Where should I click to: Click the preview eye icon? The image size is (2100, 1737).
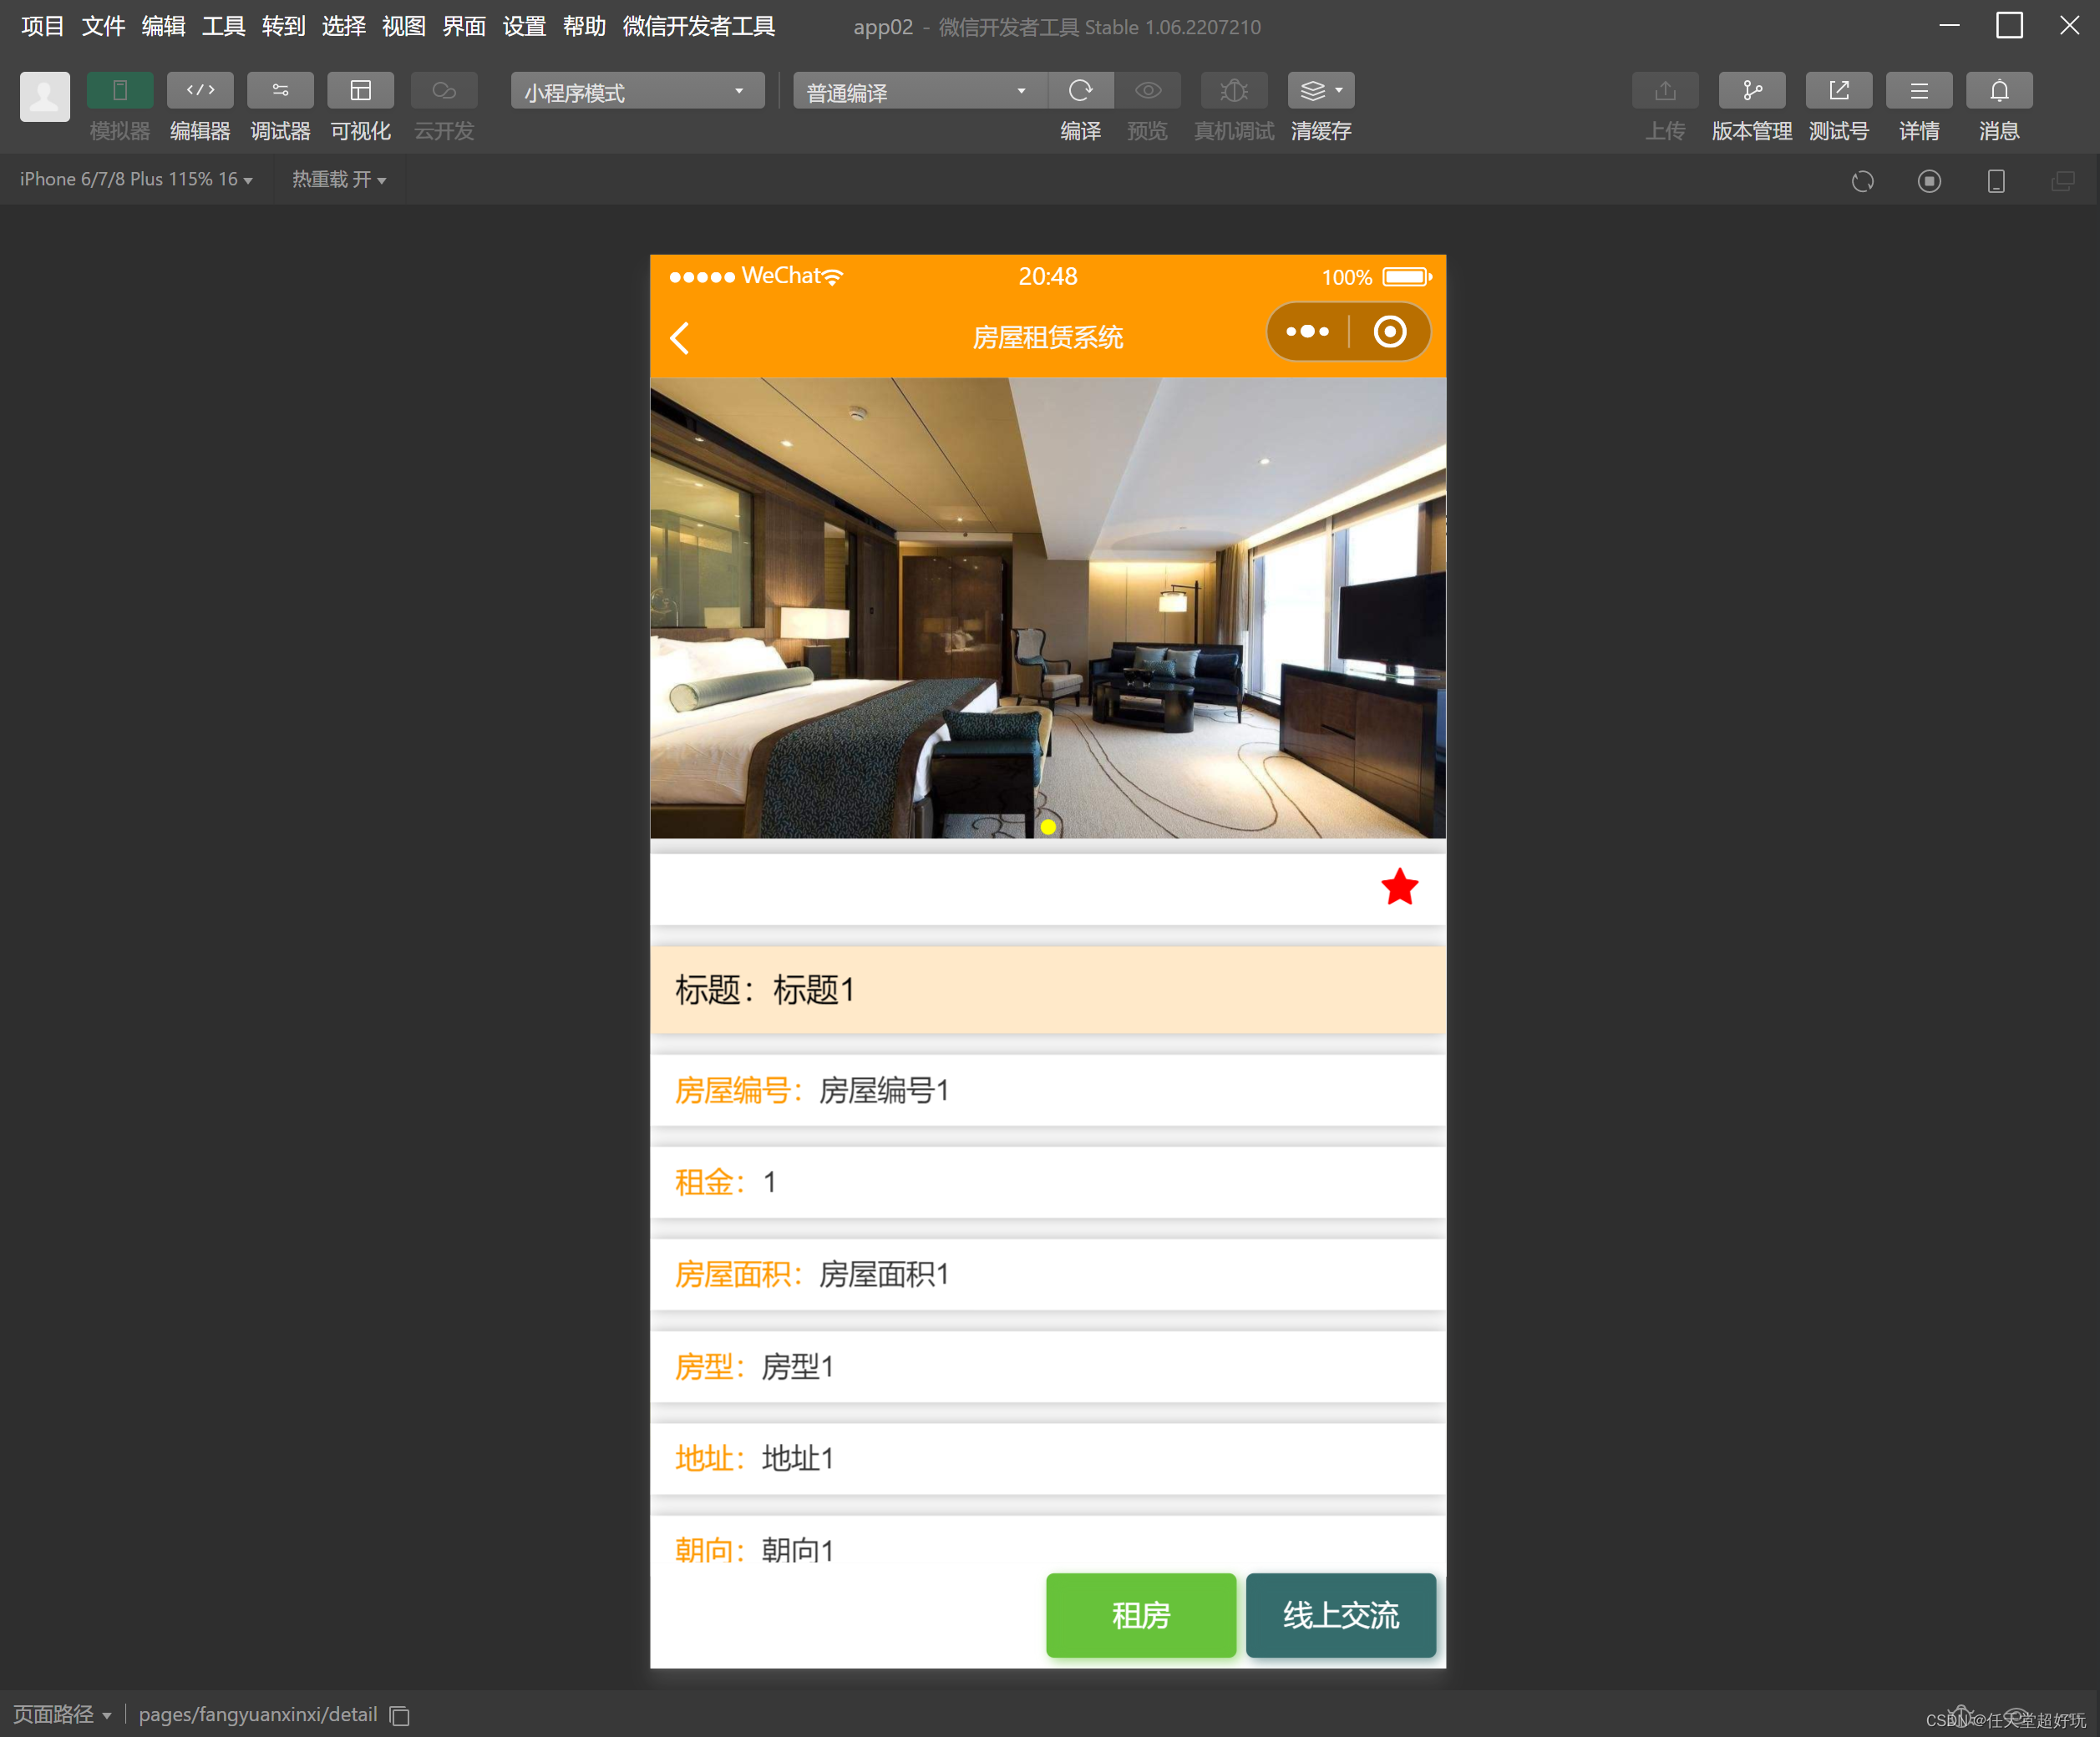coord(1148,90)
